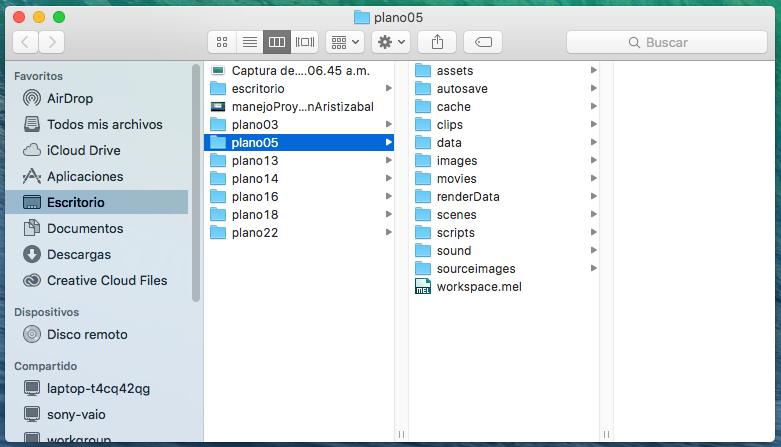Open Descargas in the sidebar
Viewport: 781px width, 447px height.
tap(97, 255)
